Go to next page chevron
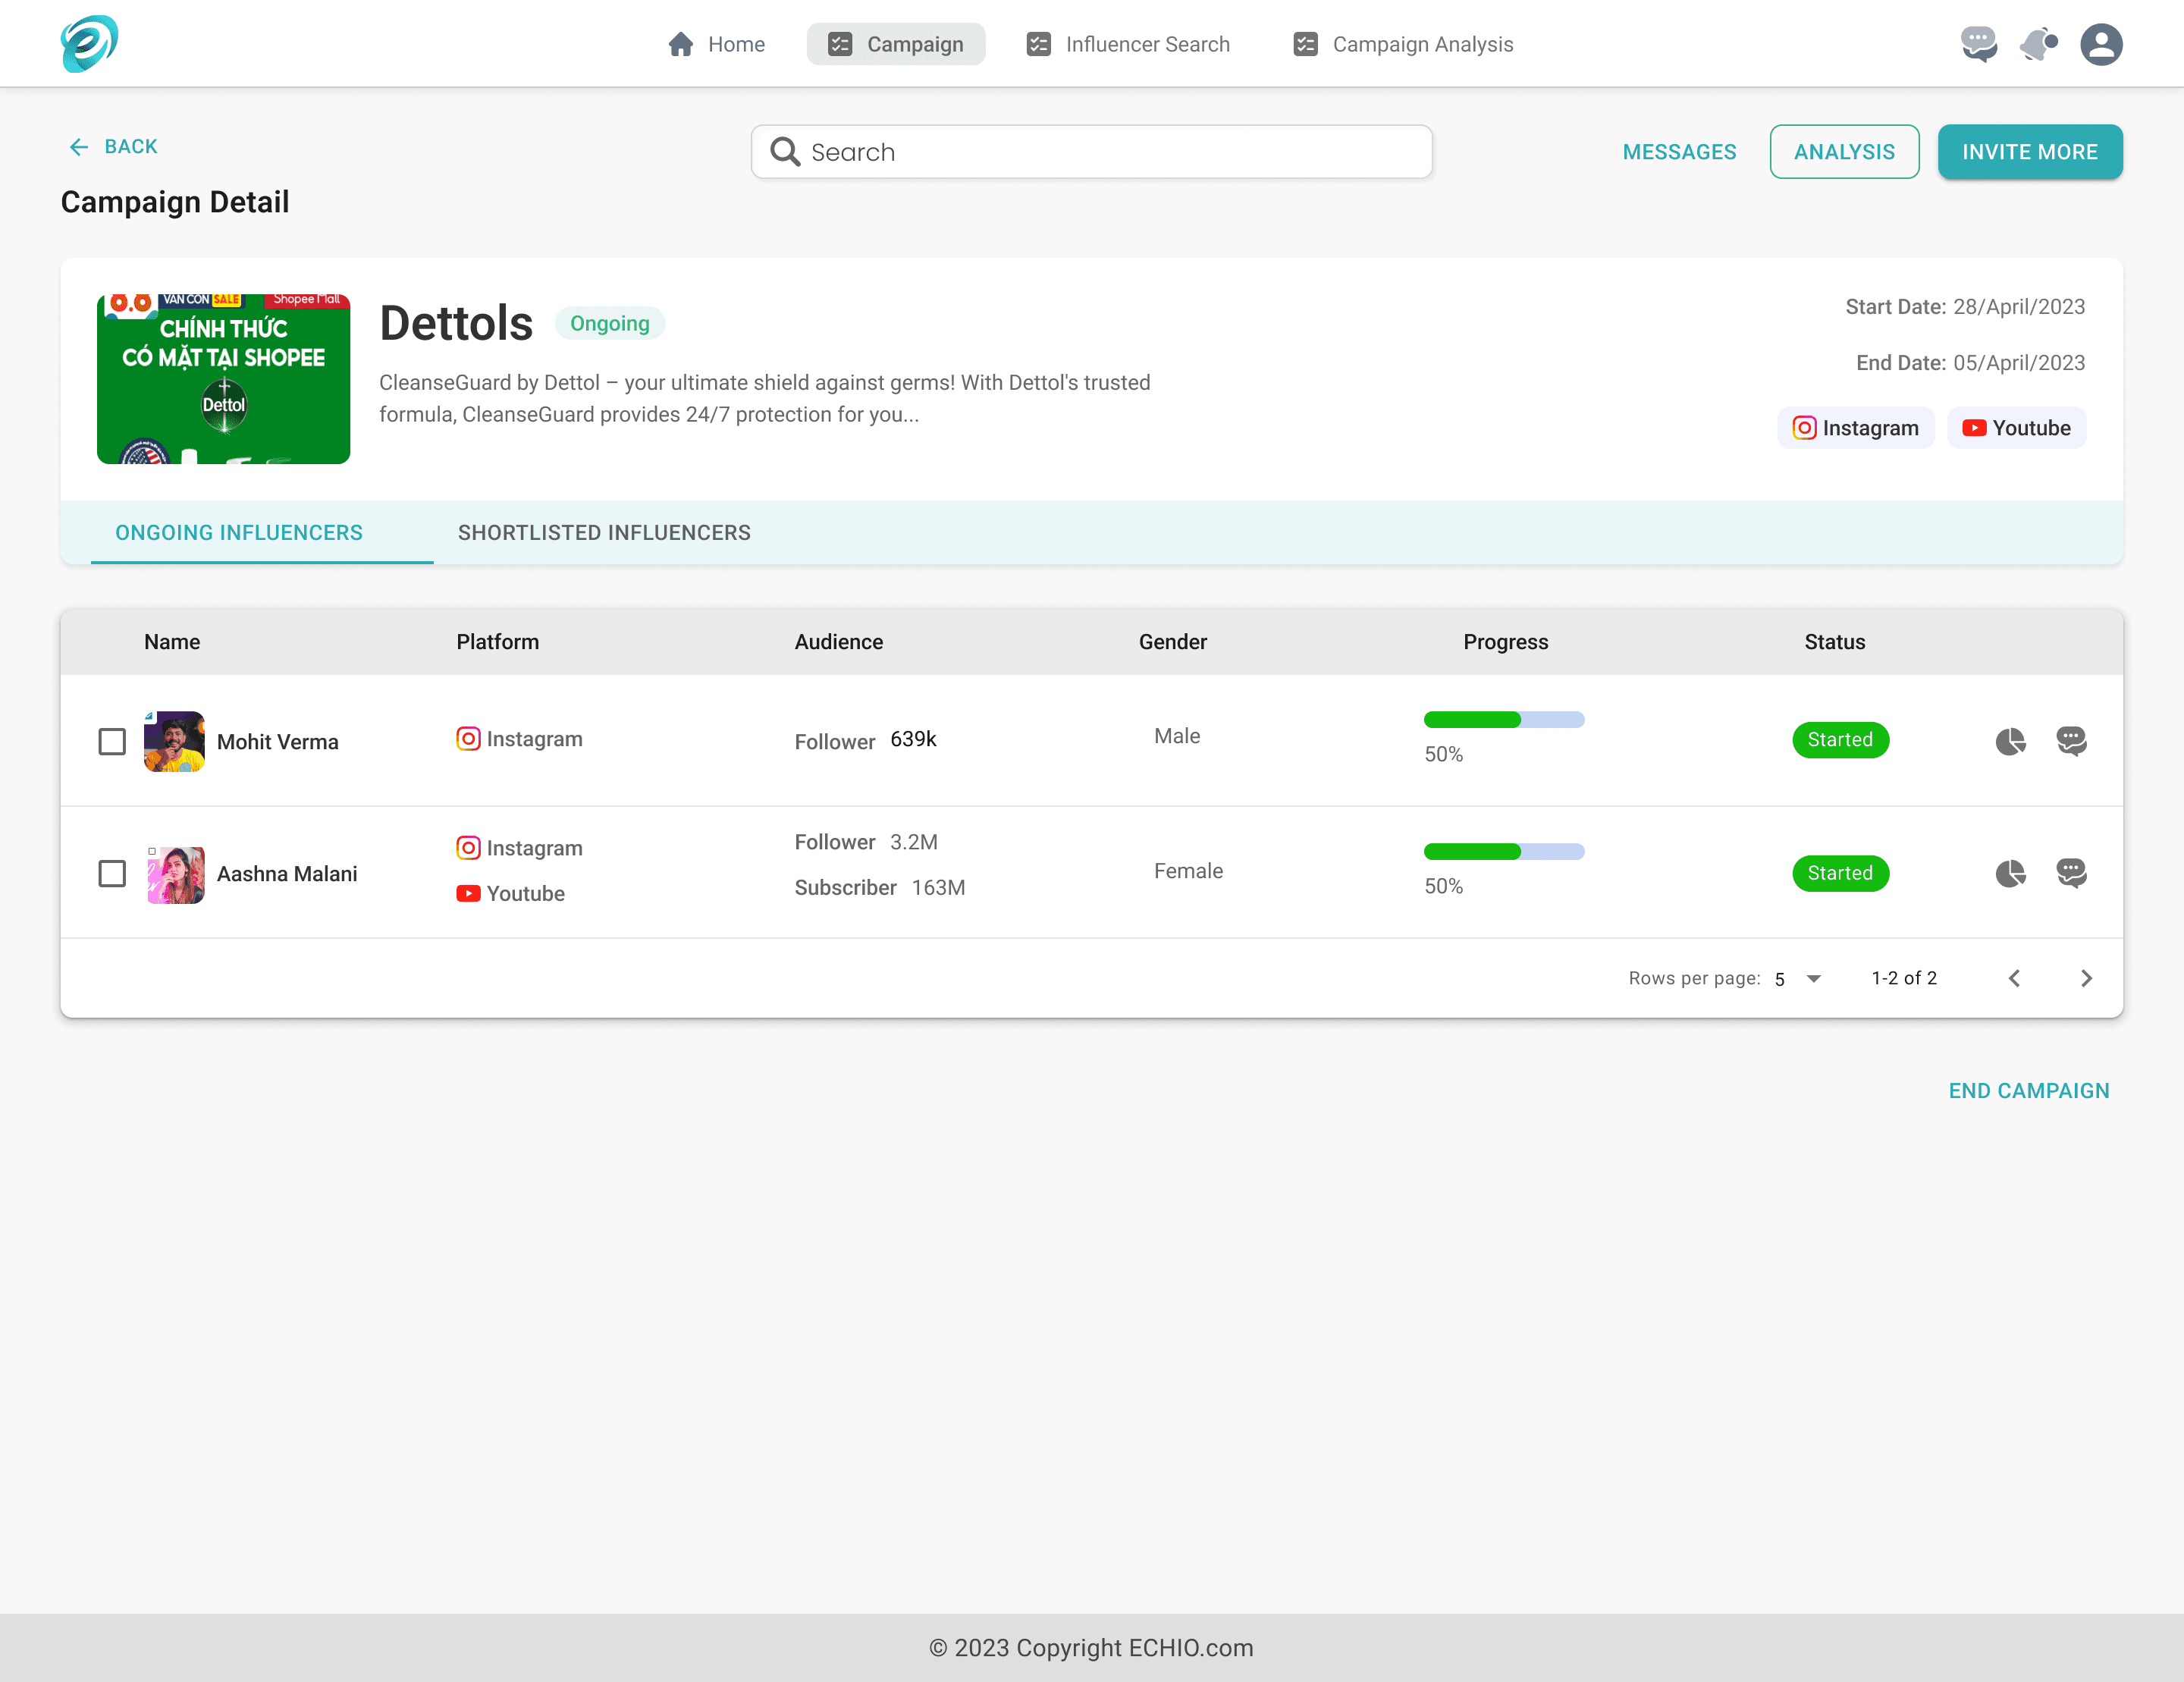This screenshot has width=2184, height=1682. click(x=2086, y=979)
